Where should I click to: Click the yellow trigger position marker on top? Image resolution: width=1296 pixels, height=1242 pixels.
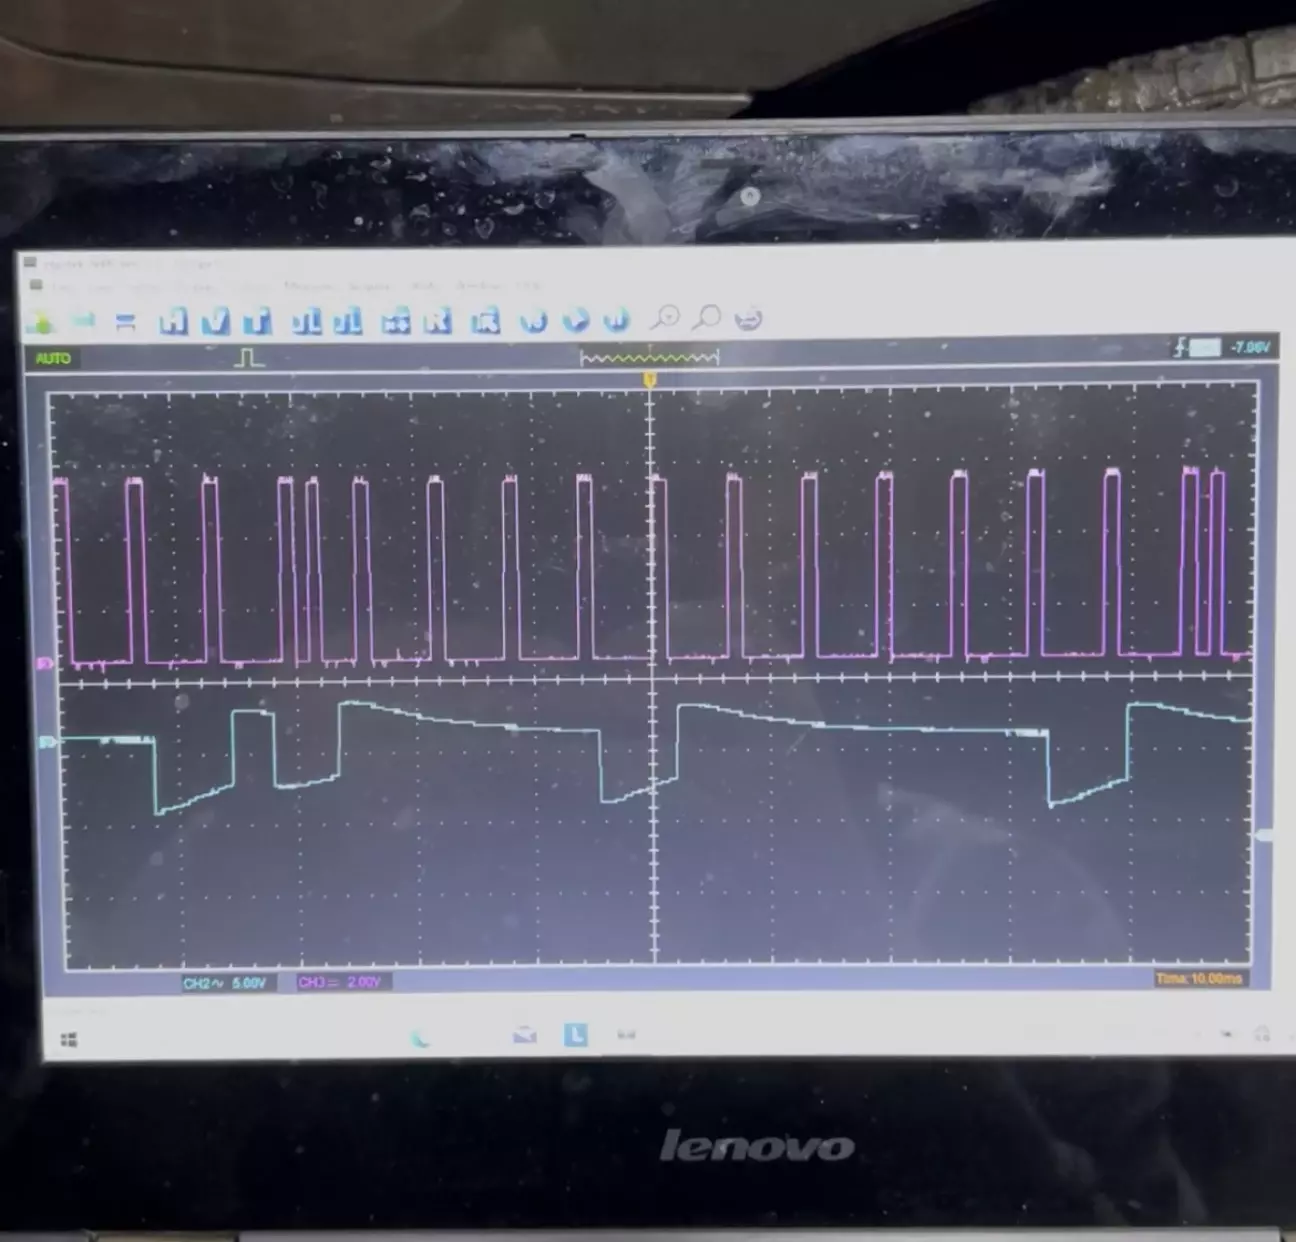pyautogui.click(x=650, y=380)
